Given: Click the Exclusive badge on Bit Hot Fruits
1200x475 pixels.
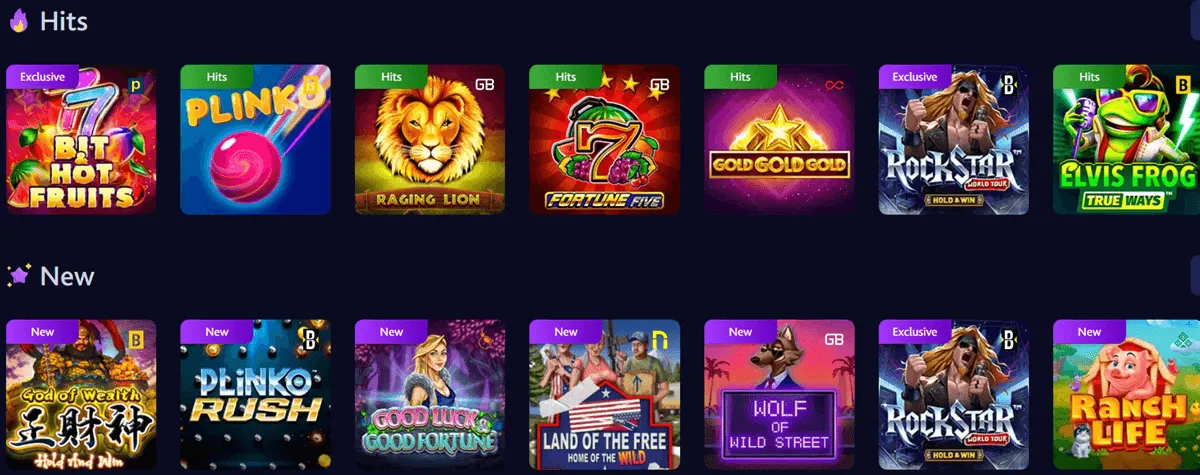Looking at the screenshot, I should 42,77.
